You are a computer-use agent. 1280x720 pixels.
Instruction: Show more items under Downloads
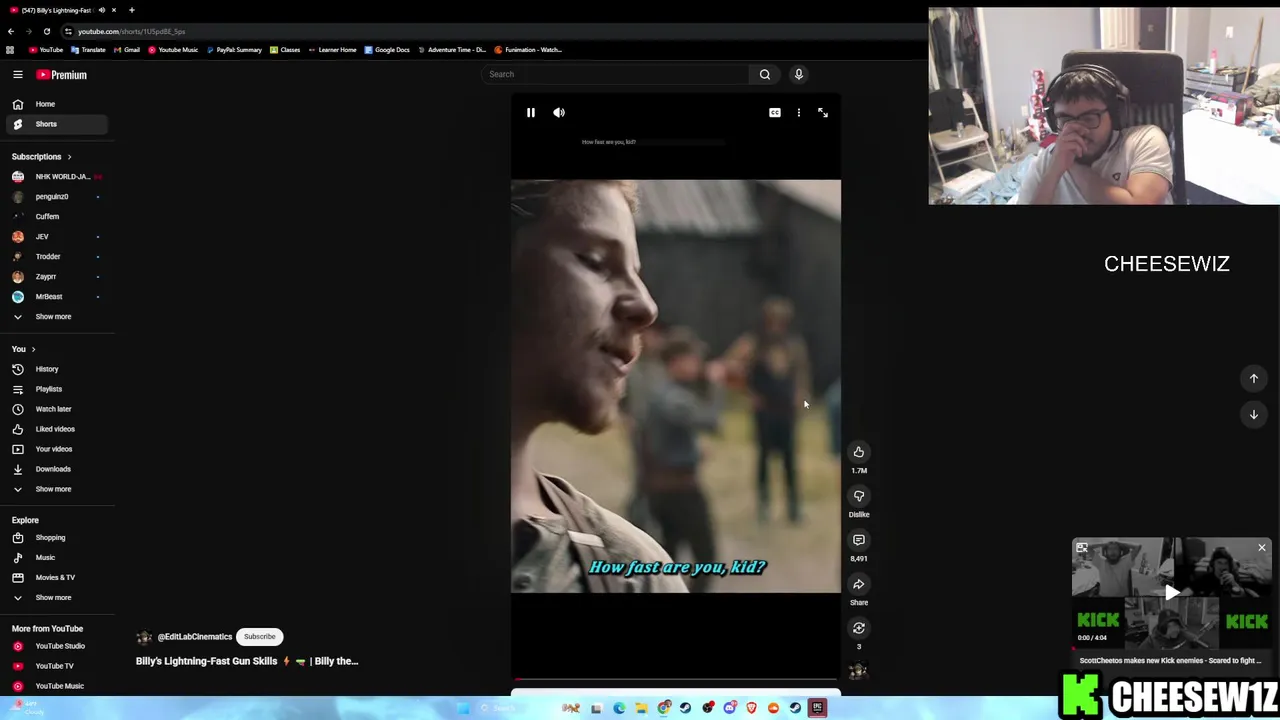[57, 489]
